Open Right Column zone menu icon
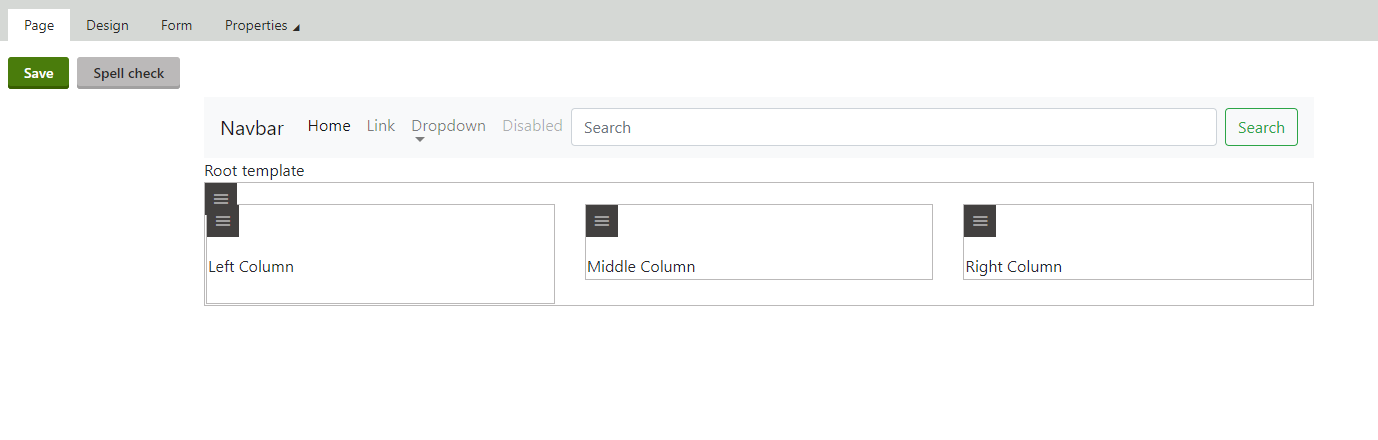Image resolution: width=1378 pixels, height=440 pixels. pyautogui.click(x=980, y=221)
